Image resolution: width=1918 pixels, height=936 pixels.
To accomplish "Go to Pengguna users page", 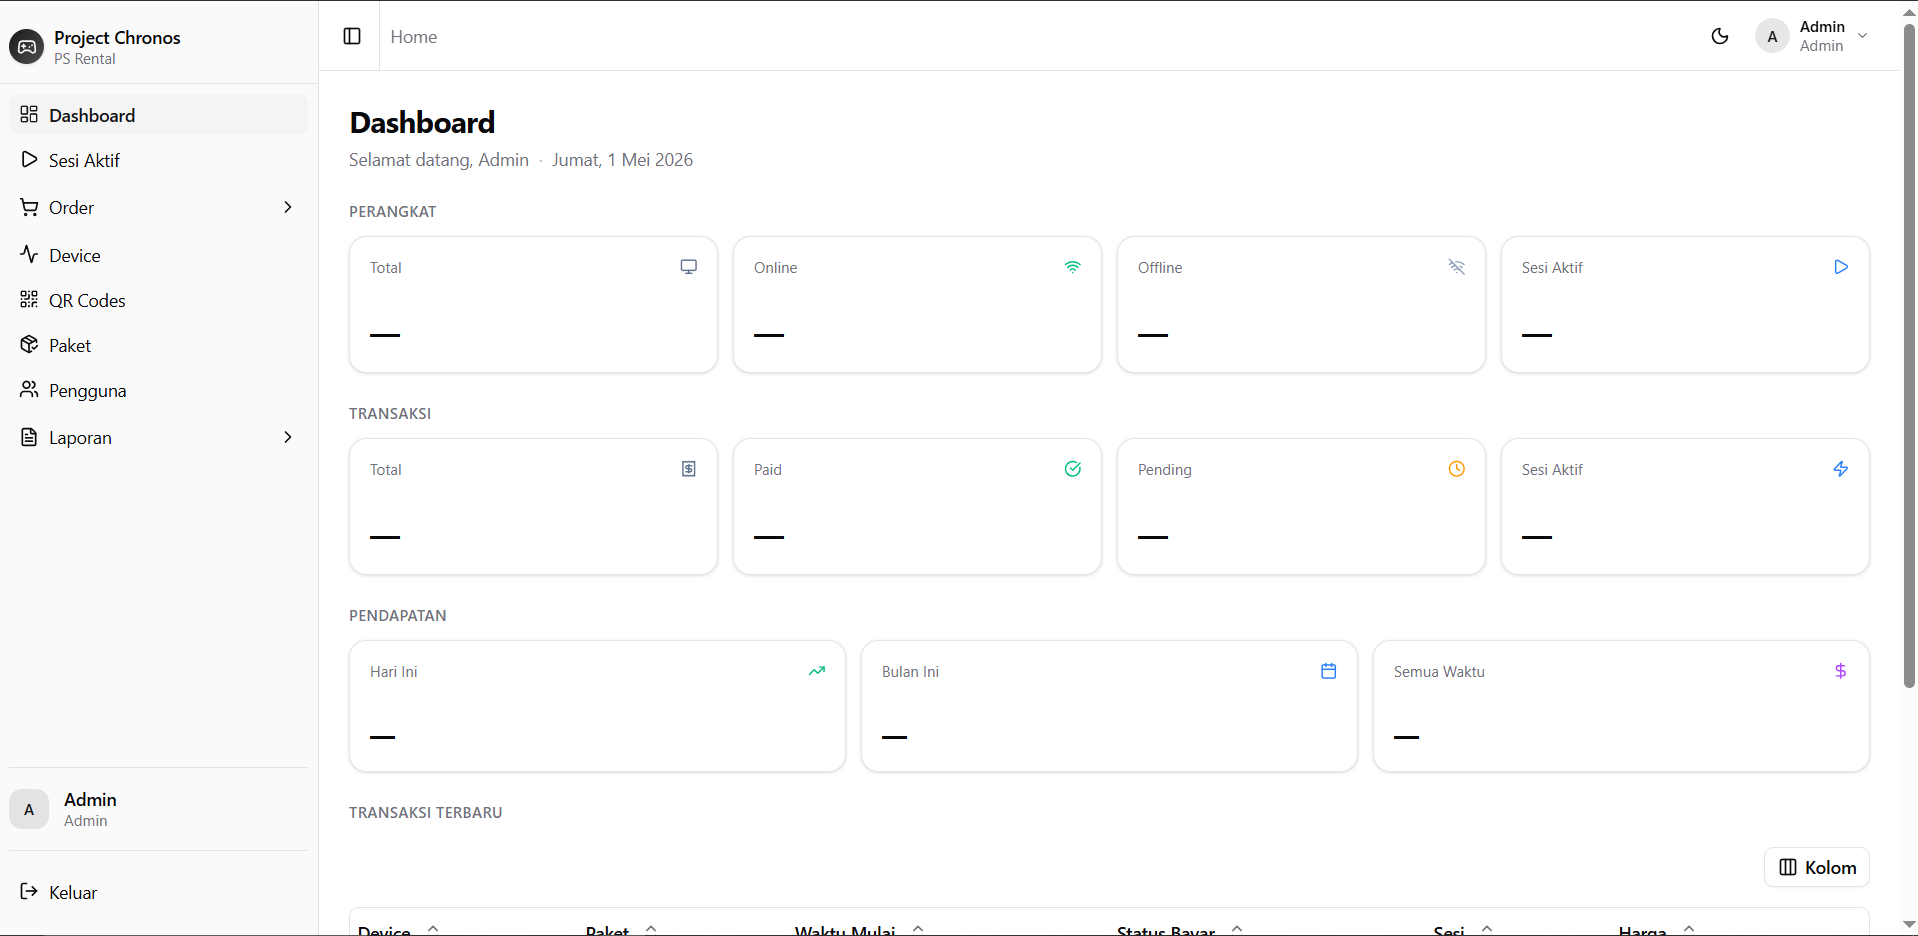I will 158,390.
